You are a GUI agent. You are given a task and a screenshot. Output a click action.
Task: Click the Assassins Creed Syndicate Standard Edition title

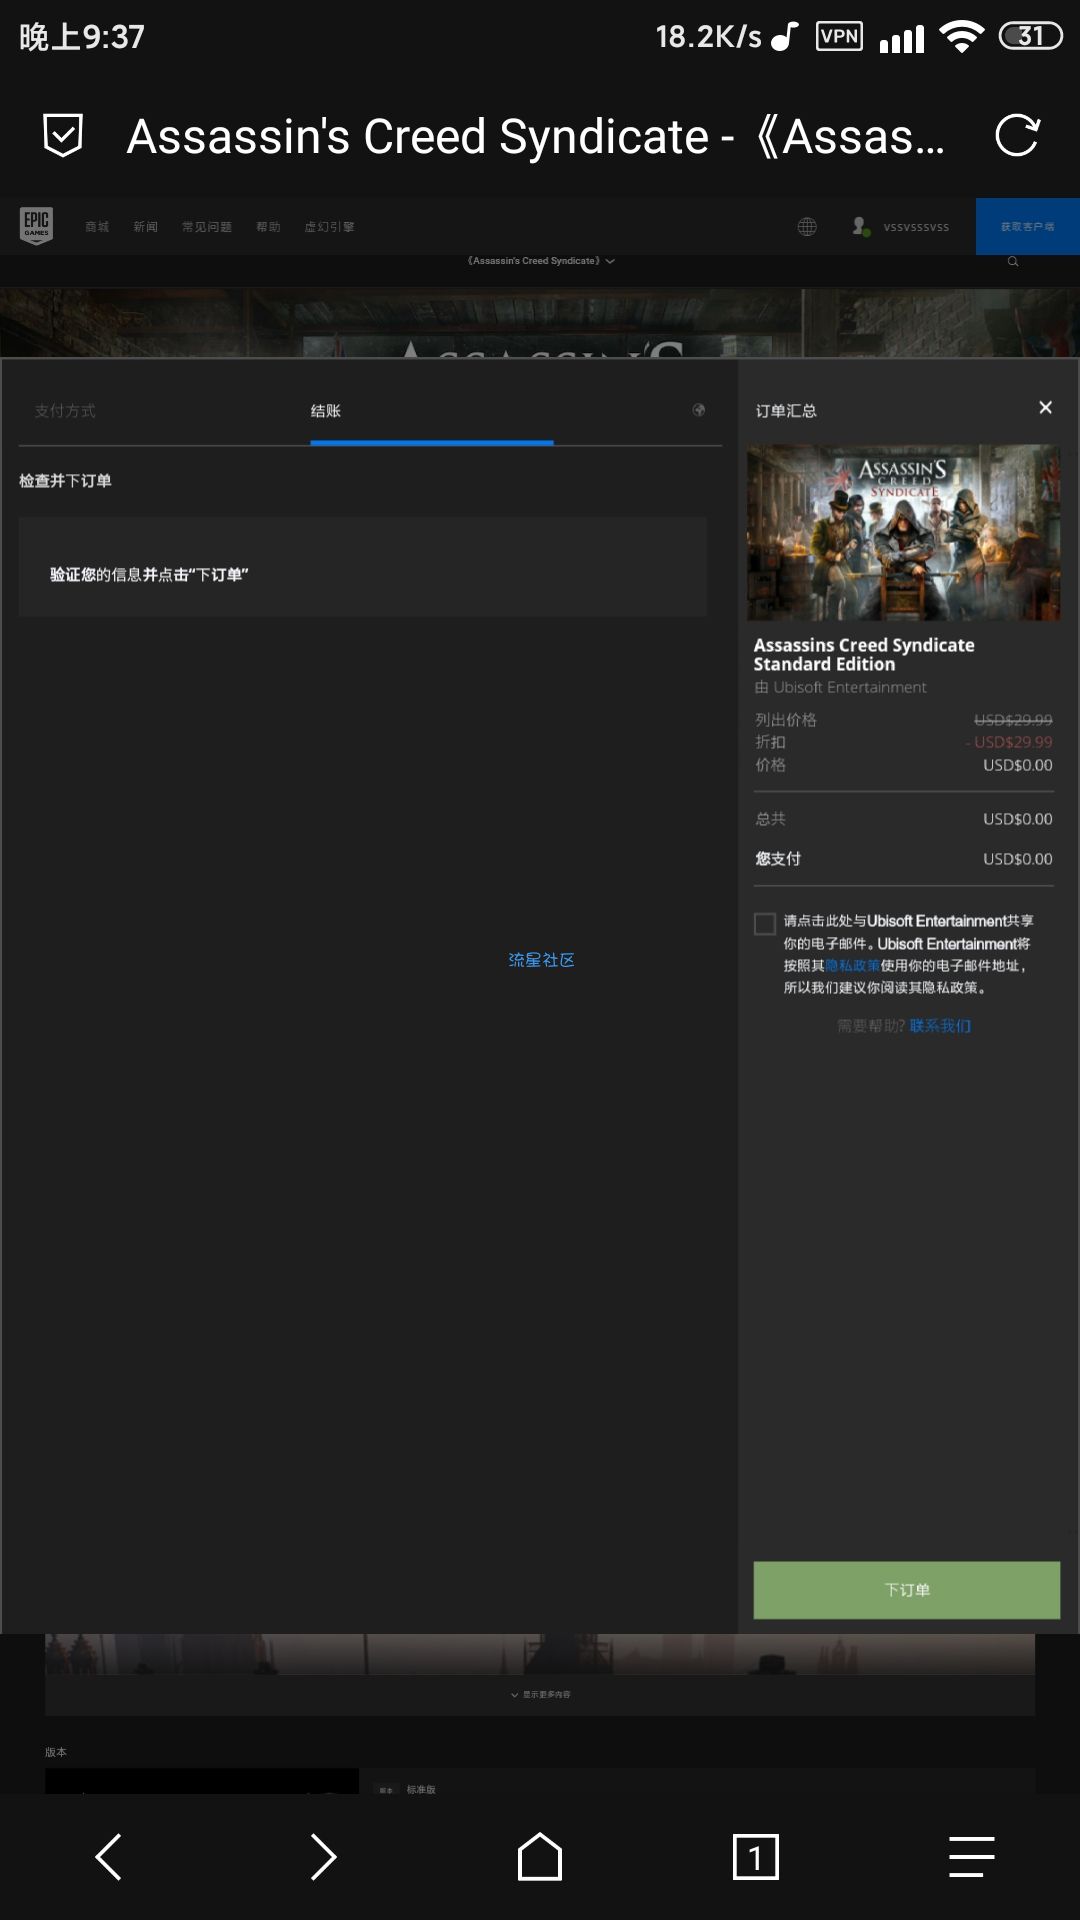tap(864, 655)
